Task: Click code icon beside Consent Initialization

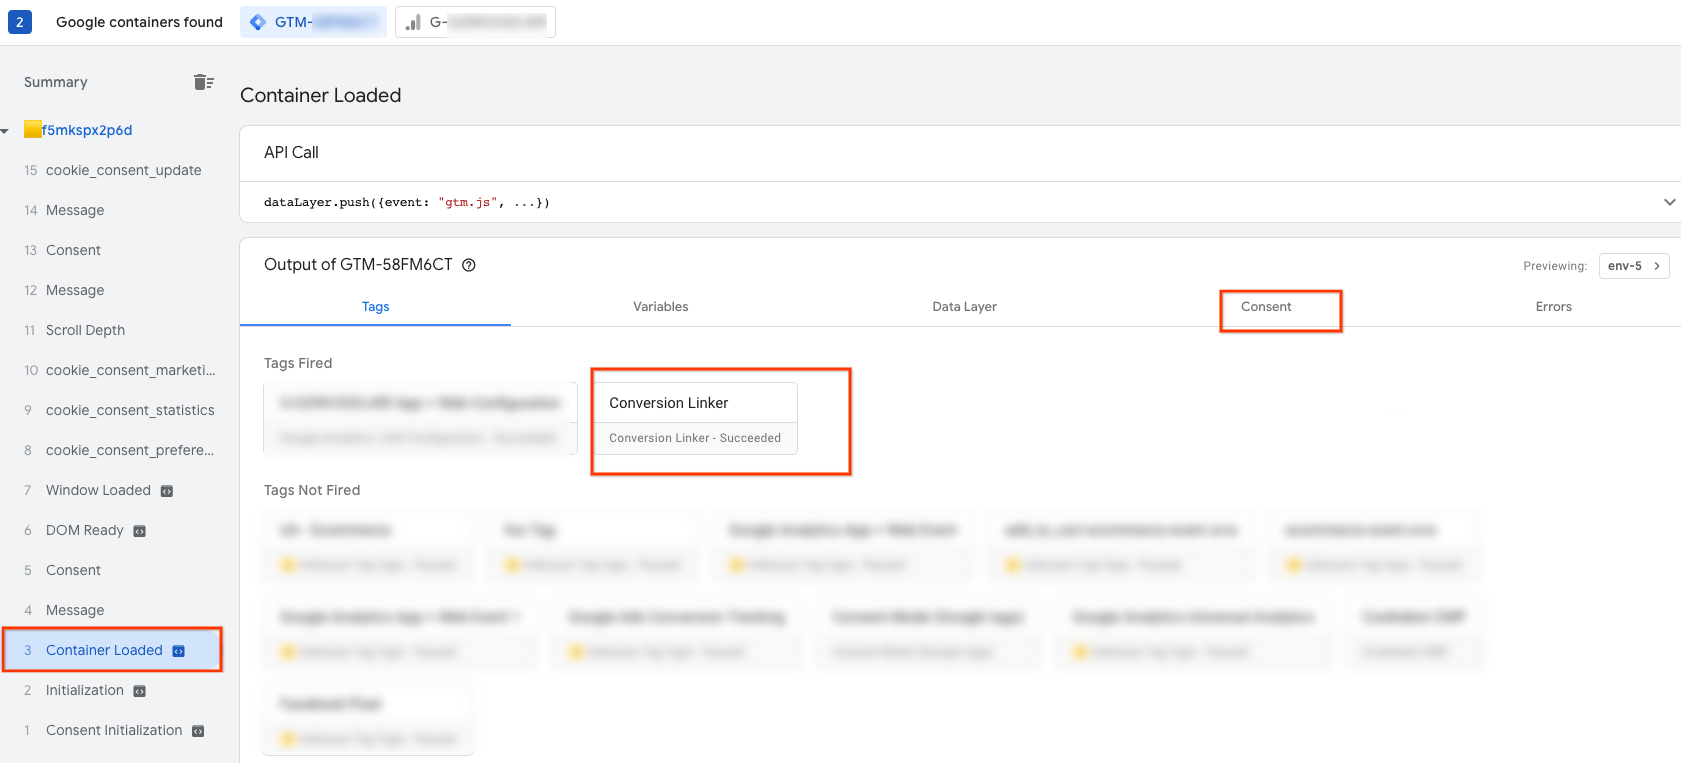Action: pyautogui.click(x=198, y=731)
